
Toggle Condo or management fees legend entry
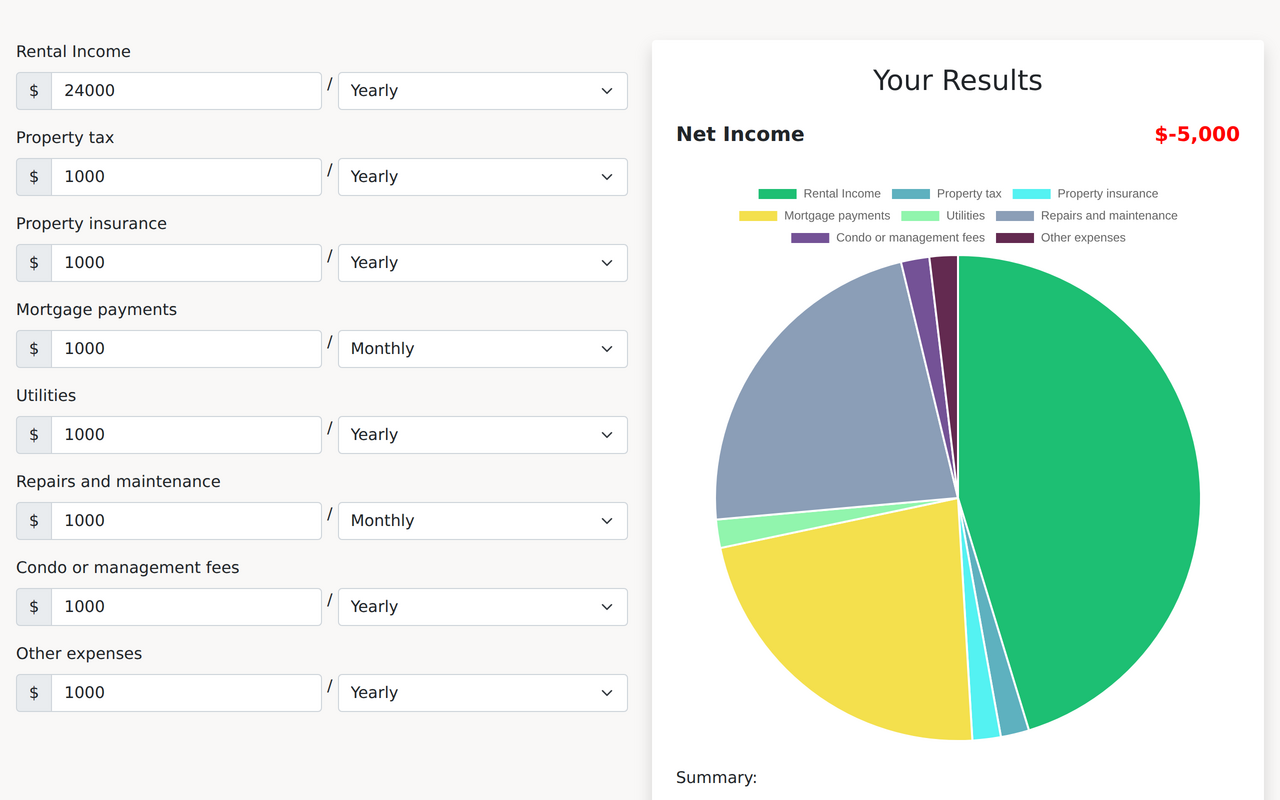(x=886, y=237)
